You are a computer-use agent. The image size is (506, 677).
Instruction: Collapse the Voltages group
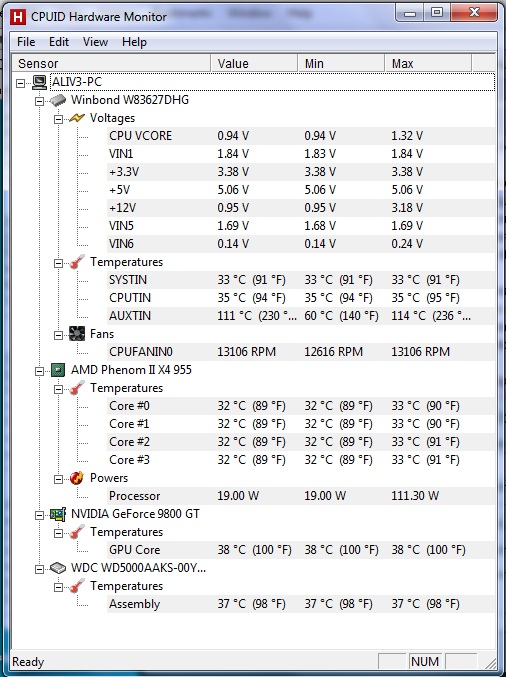(x=58, y=119)
